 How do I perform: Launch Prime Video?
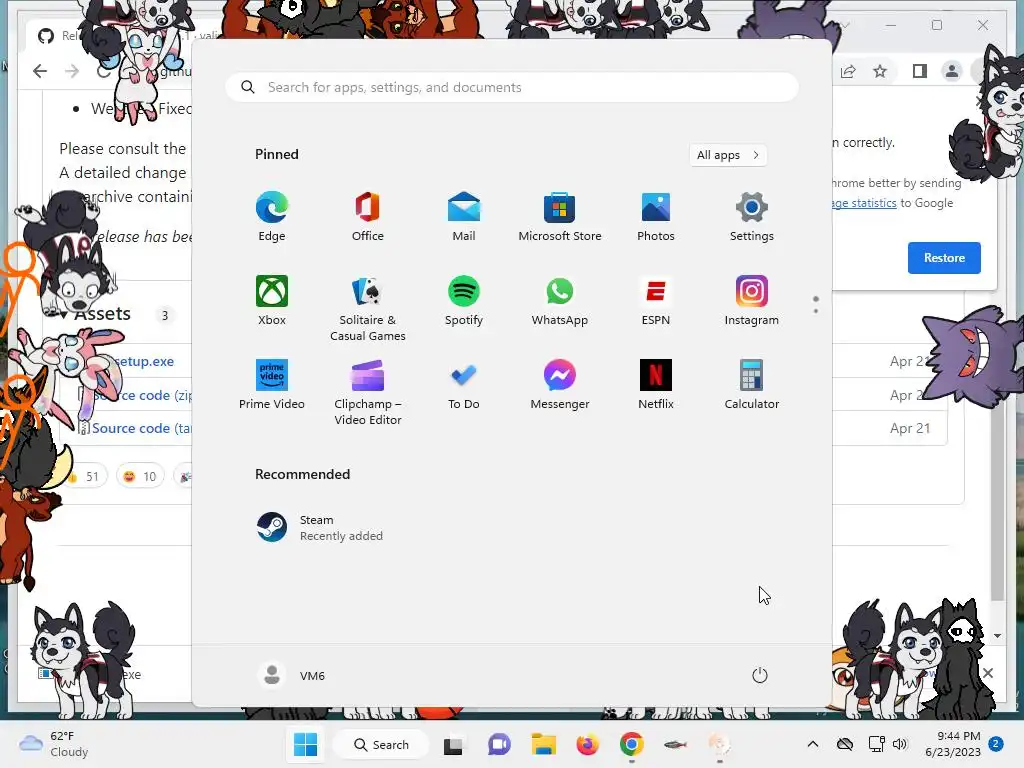point(272,385)
